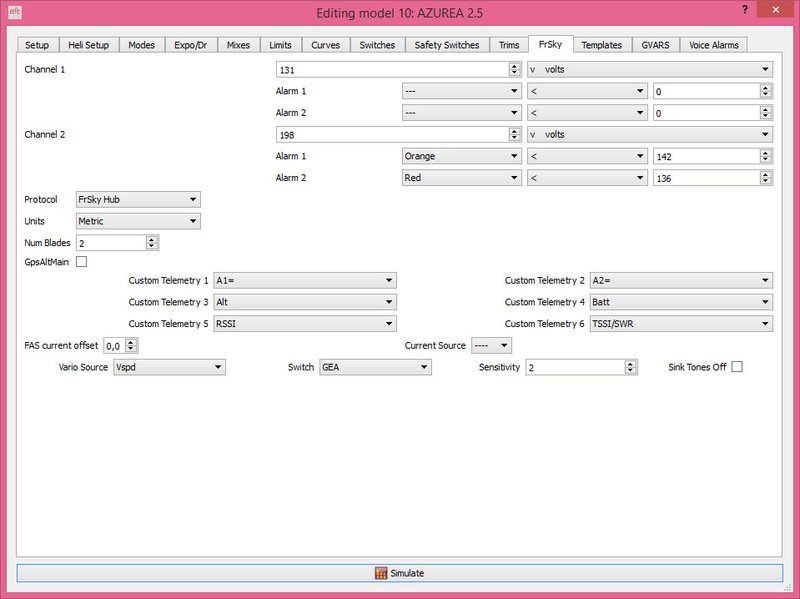Open the Voice Alarms tab
800x599 pixels.
coord(714,45)
